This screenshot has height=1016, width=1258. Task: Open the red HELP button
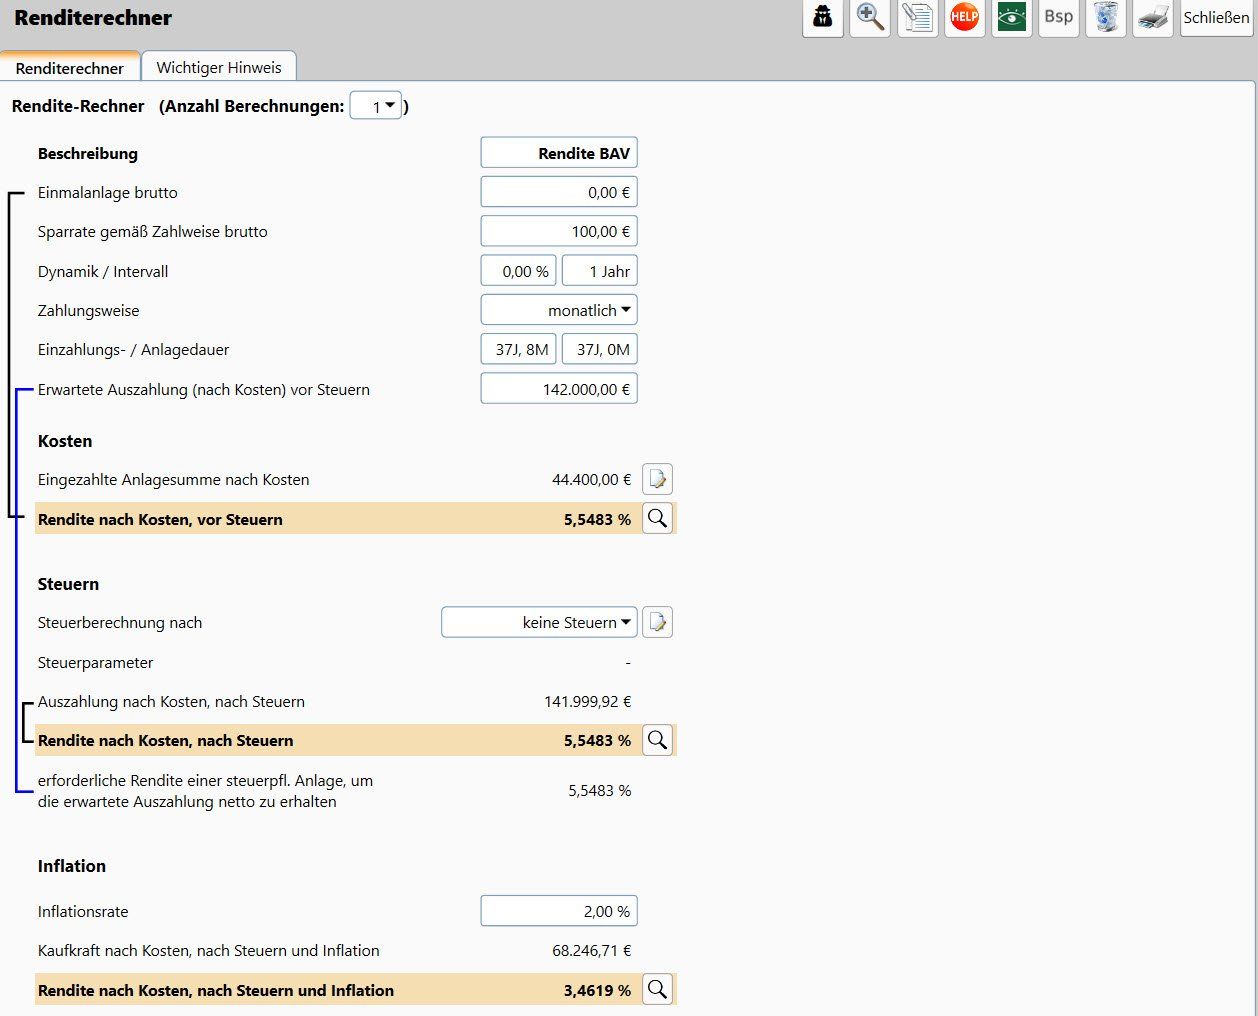tap(964, 18)
